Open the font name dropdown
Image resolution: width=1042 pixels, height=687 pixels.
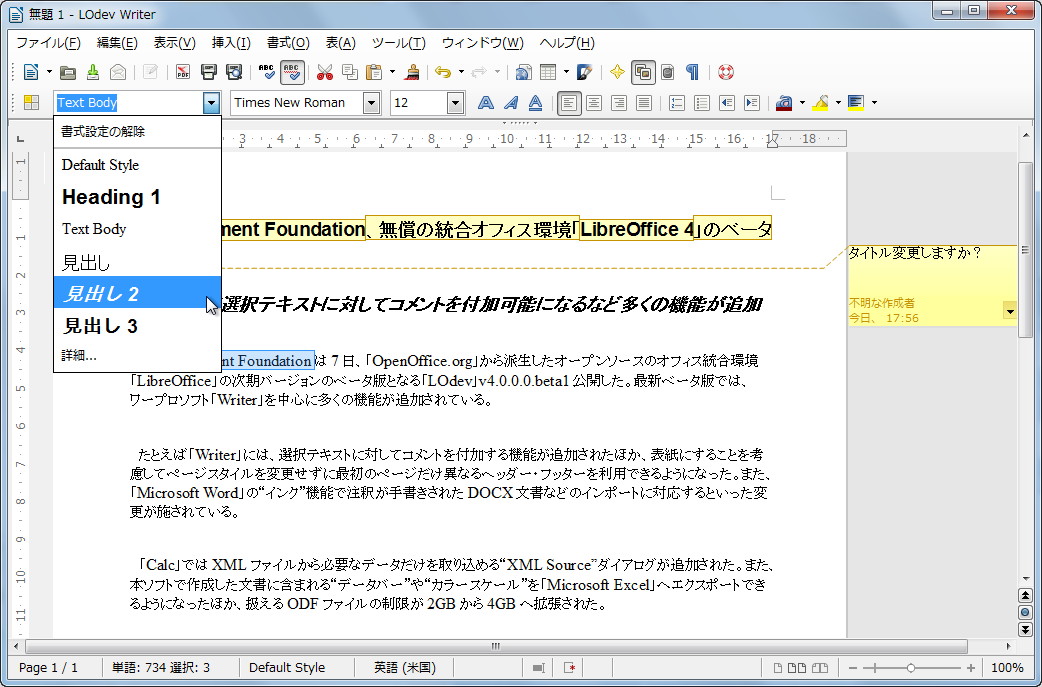[371, 102]
